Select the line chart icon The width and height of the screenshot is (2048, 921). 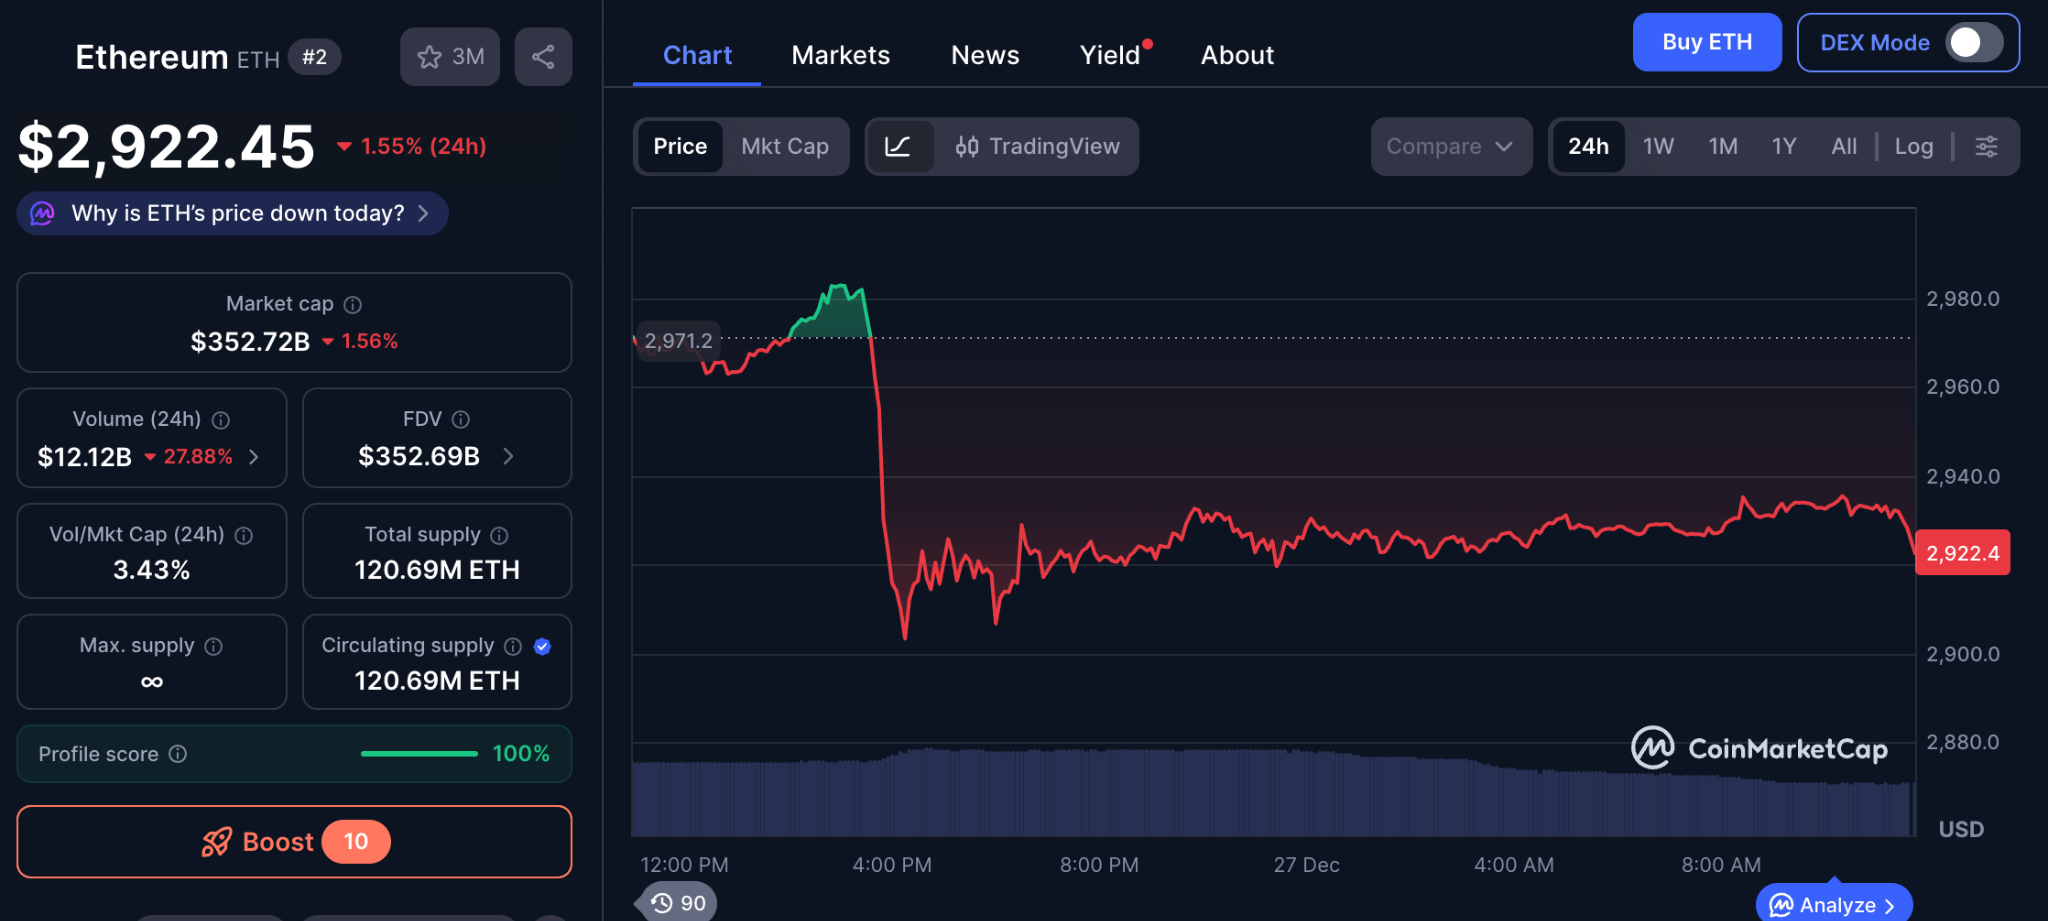(x=898, y=147)
